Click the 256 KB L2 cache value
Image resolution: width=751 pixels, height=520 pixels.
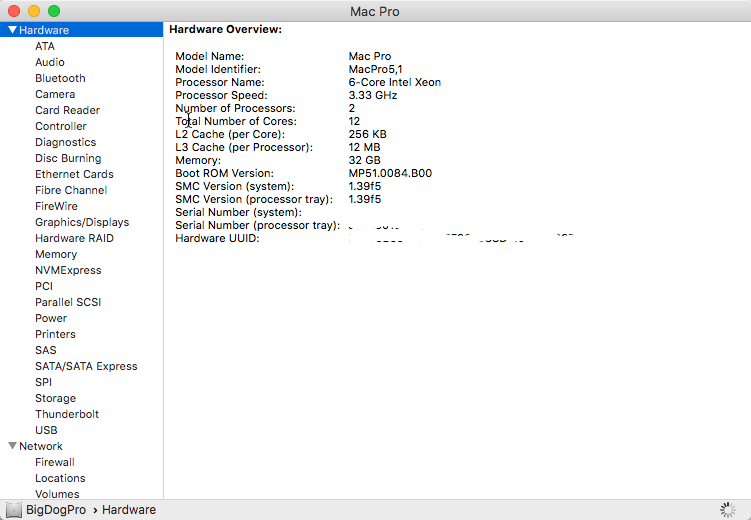click(367, 135)
